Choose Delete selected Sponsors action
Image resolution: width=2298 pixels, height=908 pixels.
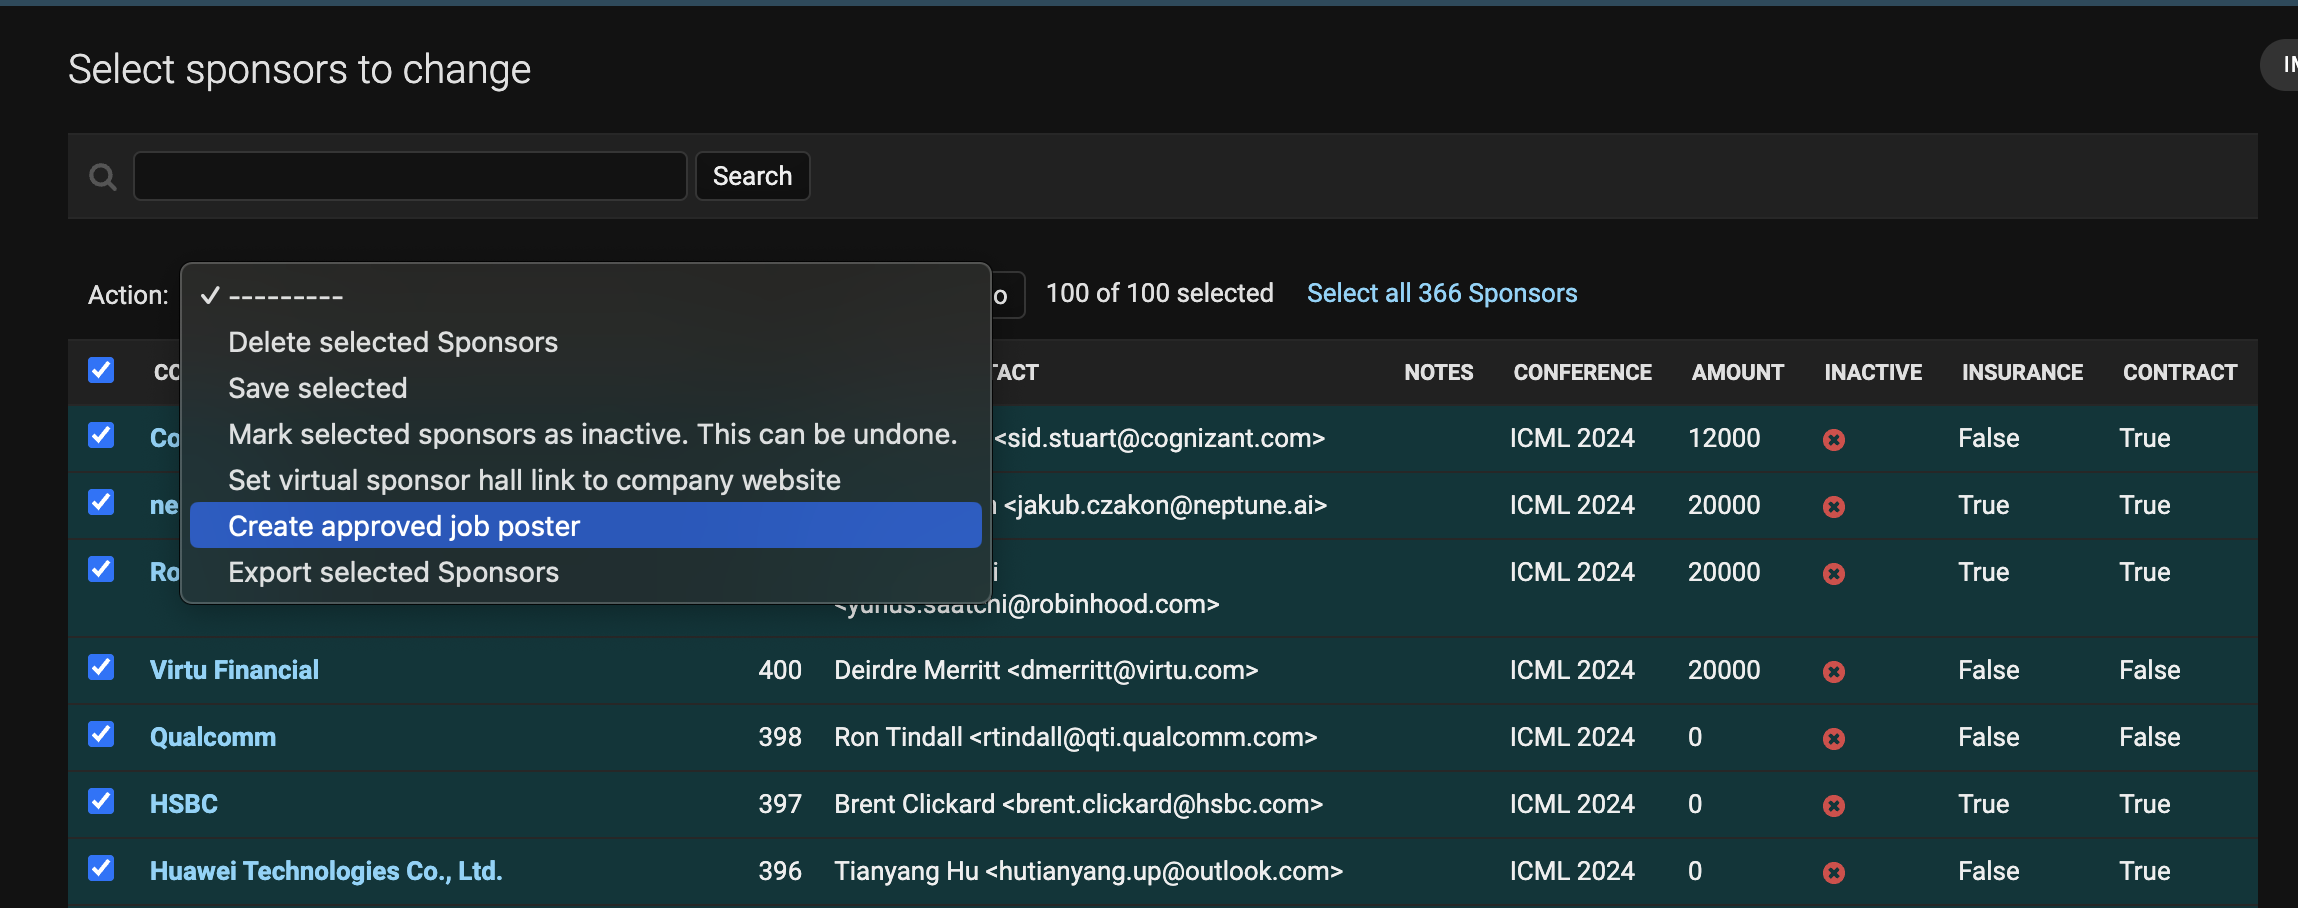coord(586,342)
